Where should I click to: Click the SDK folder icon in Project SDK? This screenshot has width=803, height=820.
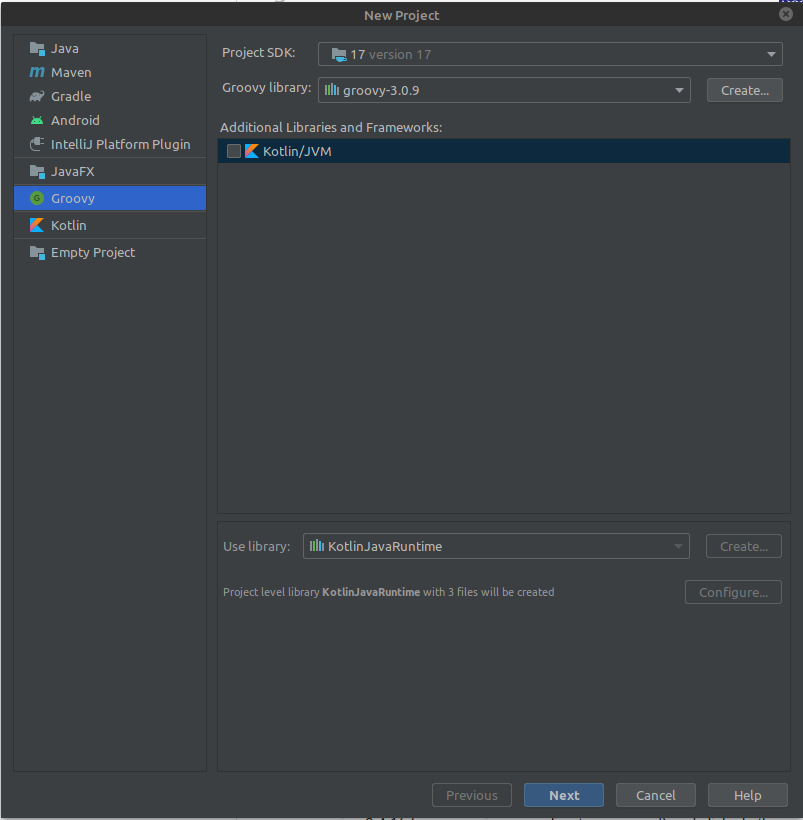(x=339, y=54)
